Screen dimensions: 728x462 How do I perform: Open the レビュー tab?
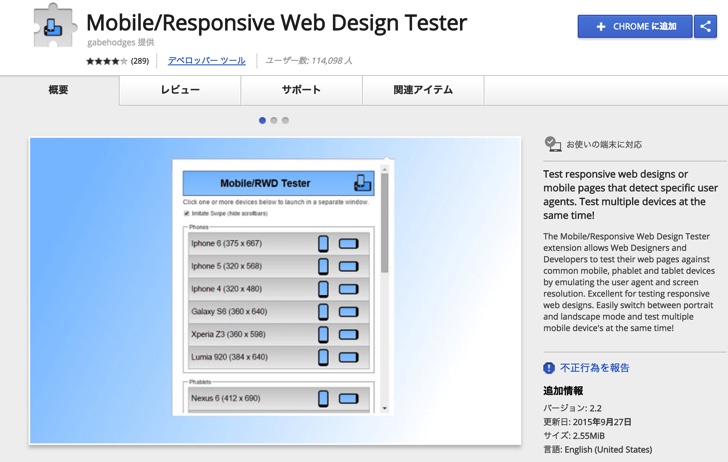(180, 90)
